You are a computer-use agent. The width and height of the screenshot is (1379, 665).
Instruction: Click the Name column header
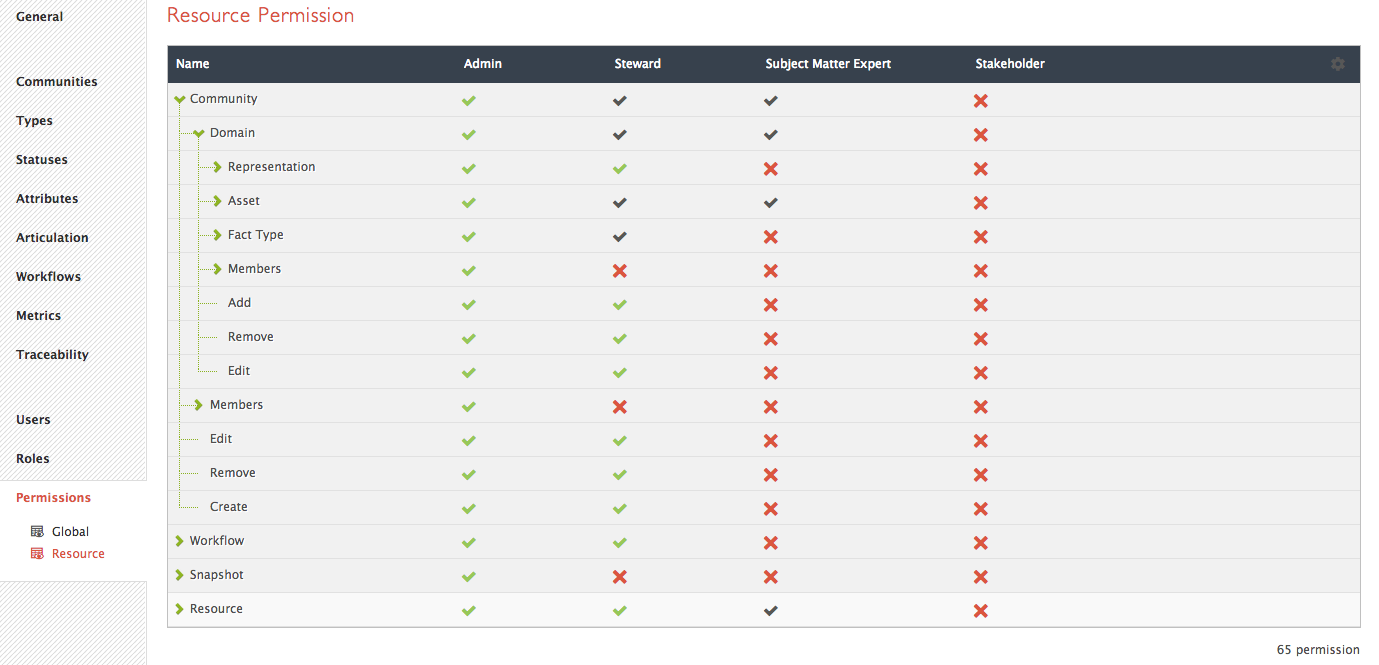(193, 64)
